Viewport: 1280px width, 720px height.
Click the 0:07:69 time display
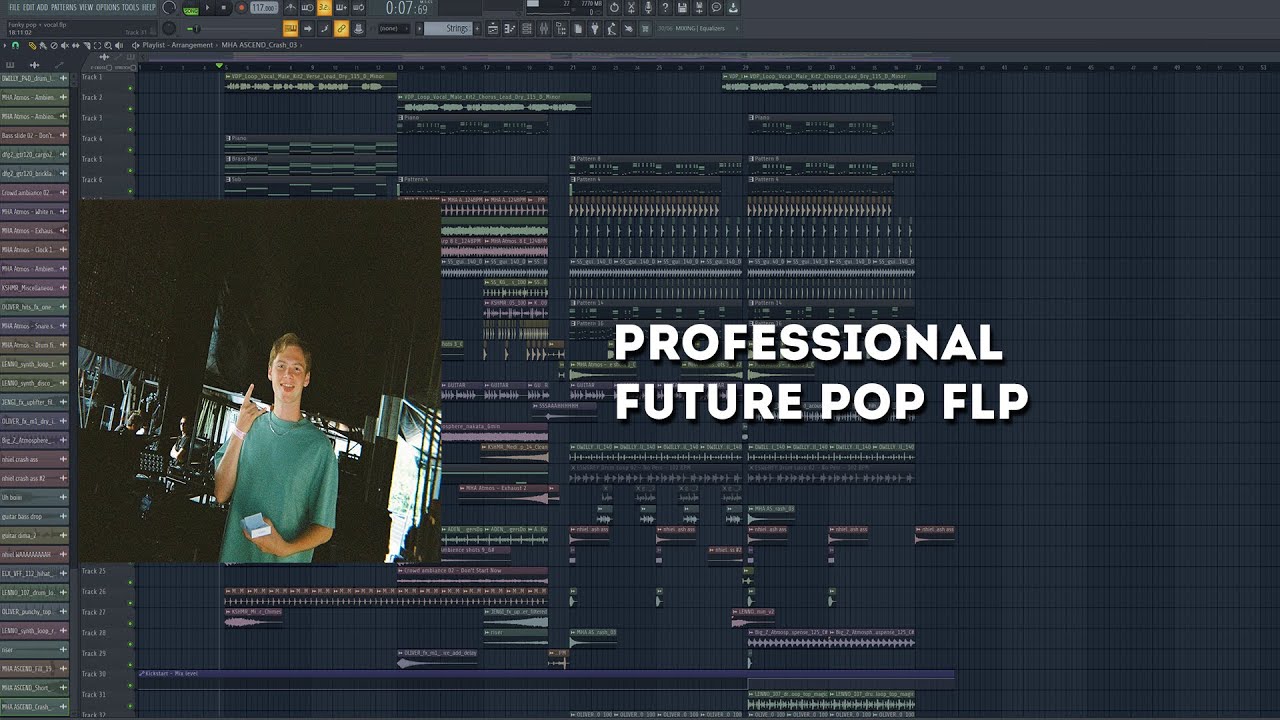click(x=406, y=8)
